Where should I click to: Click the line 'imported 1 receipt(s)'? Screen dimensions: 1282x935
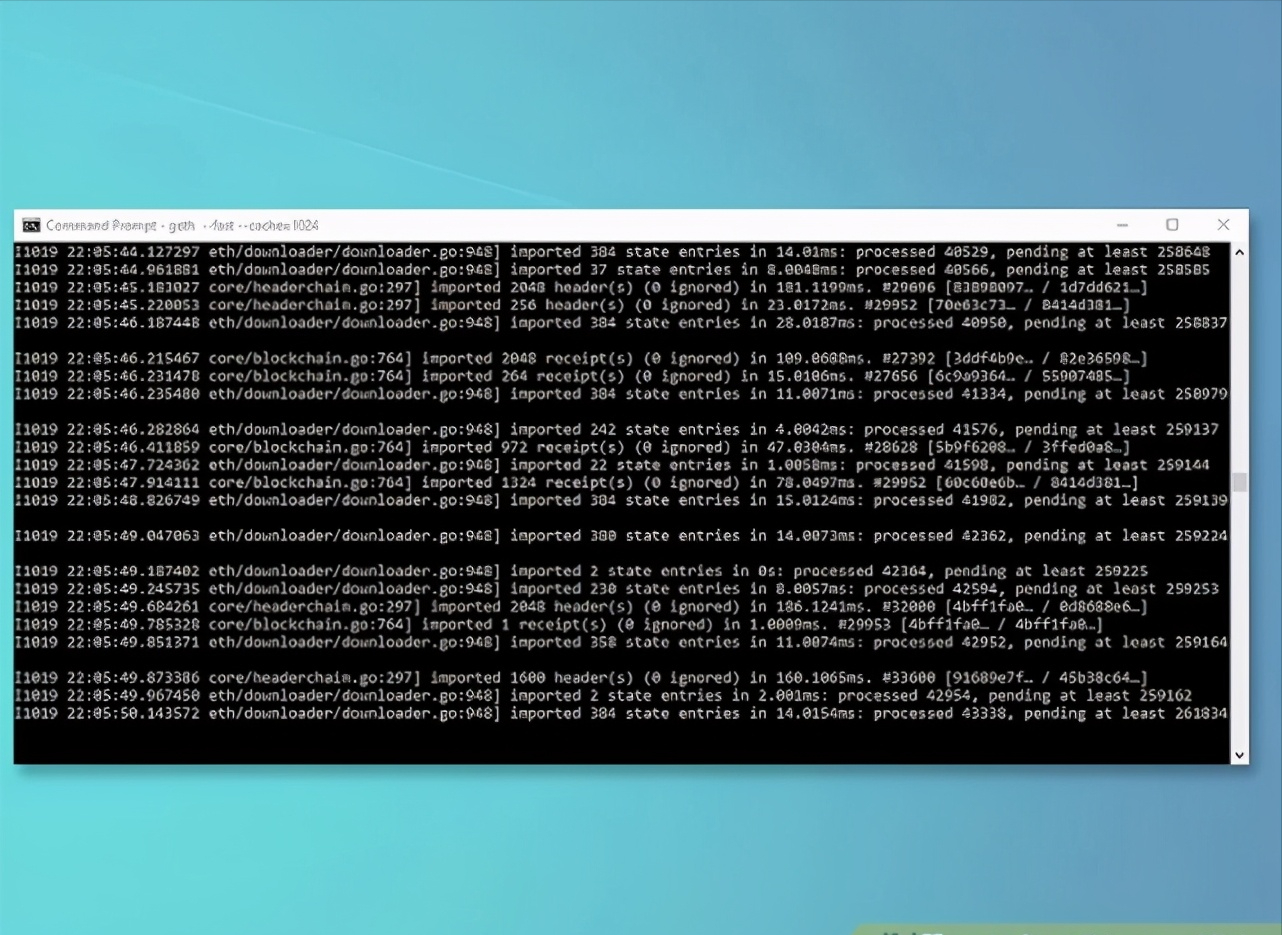[x=560, y=624]
